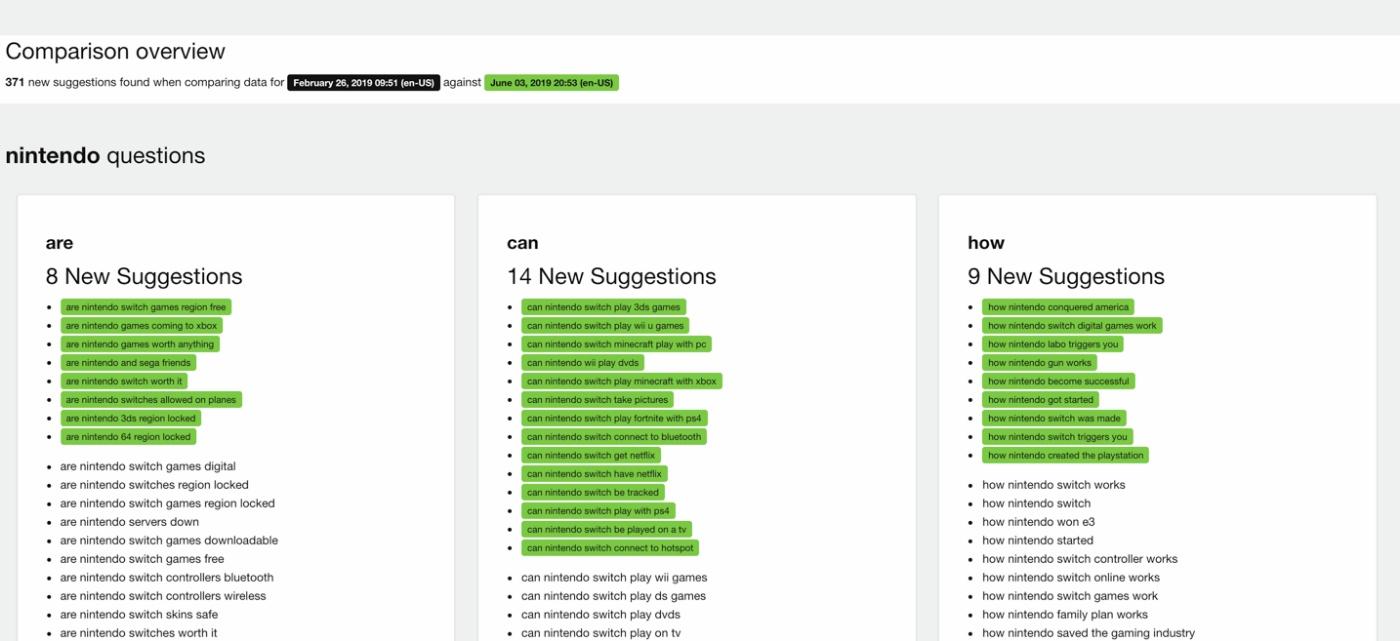This screenshot has width=1400, height=641.
Task: Select 'can nintendo switch play 3ds games'
Action: pyautogui.click(x=604, y=307)
